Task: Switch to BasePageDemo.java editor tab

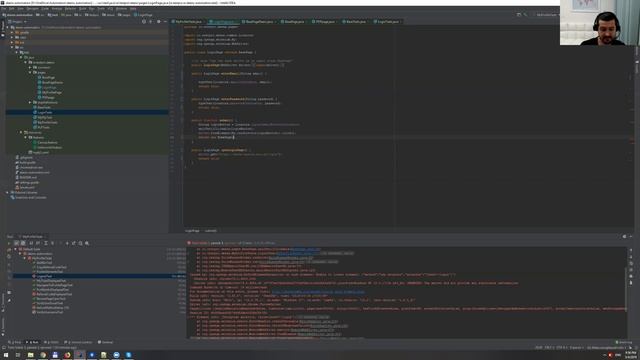Action: pyautogui.click(x=259, y=22)
